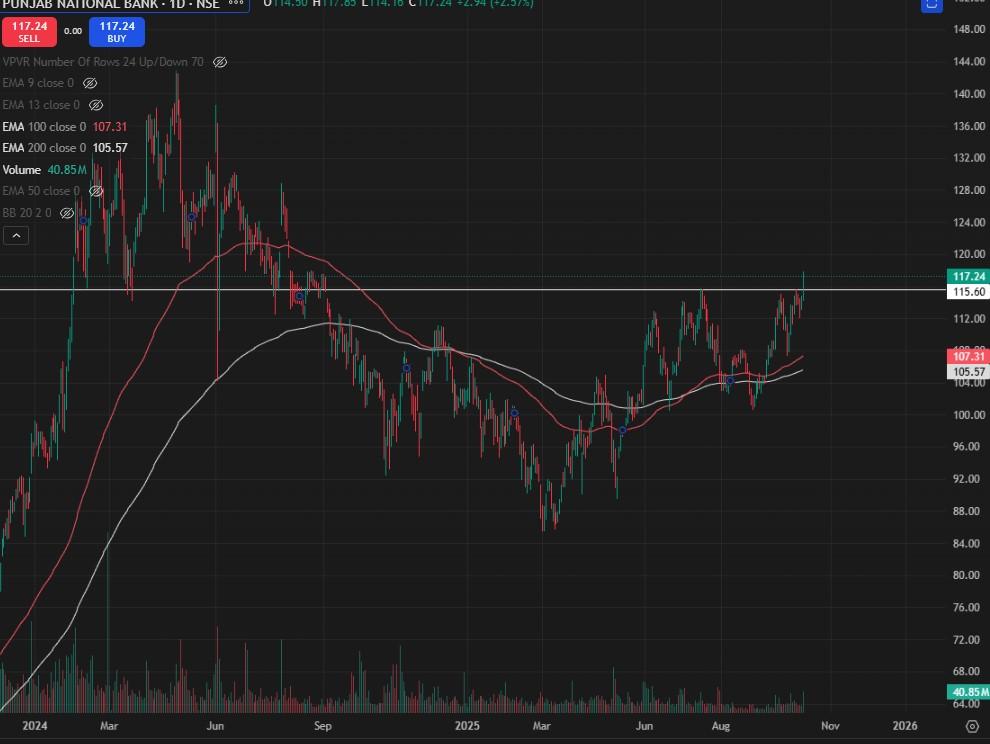Click the blue 117.24 BUY button
The image size is (990, 744).
tap(117, 32)
